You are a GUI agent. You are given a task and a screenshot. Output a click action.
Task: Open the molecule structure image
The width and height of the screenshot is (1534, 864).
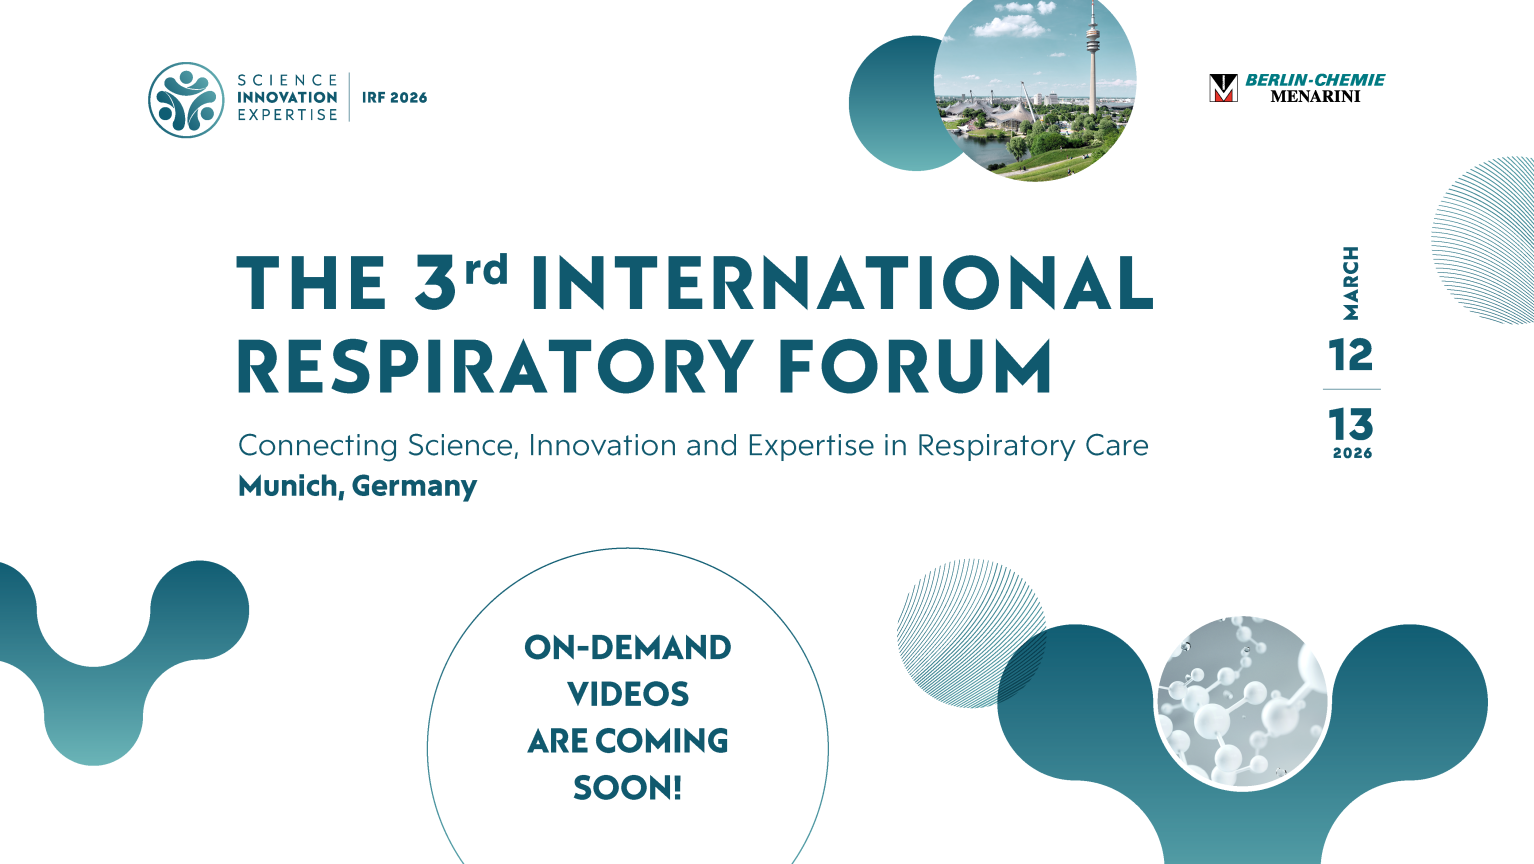pyautogui.click(x=1241, y=702)
